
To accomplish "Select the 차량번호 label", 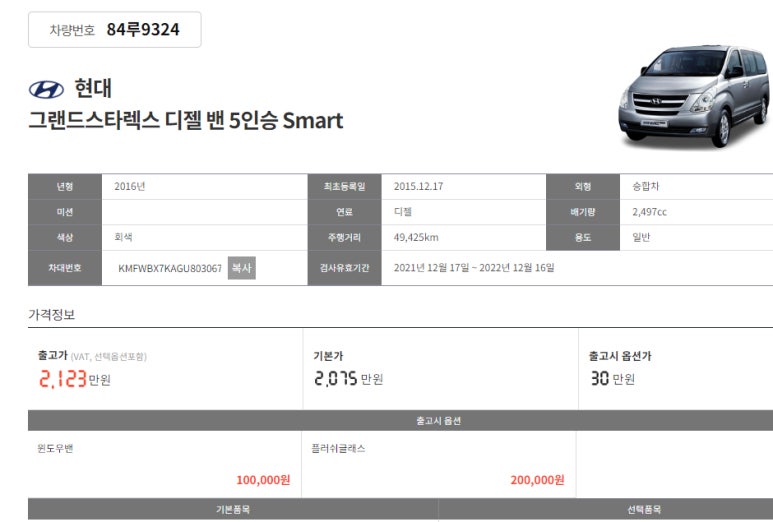I will [72, 30].
